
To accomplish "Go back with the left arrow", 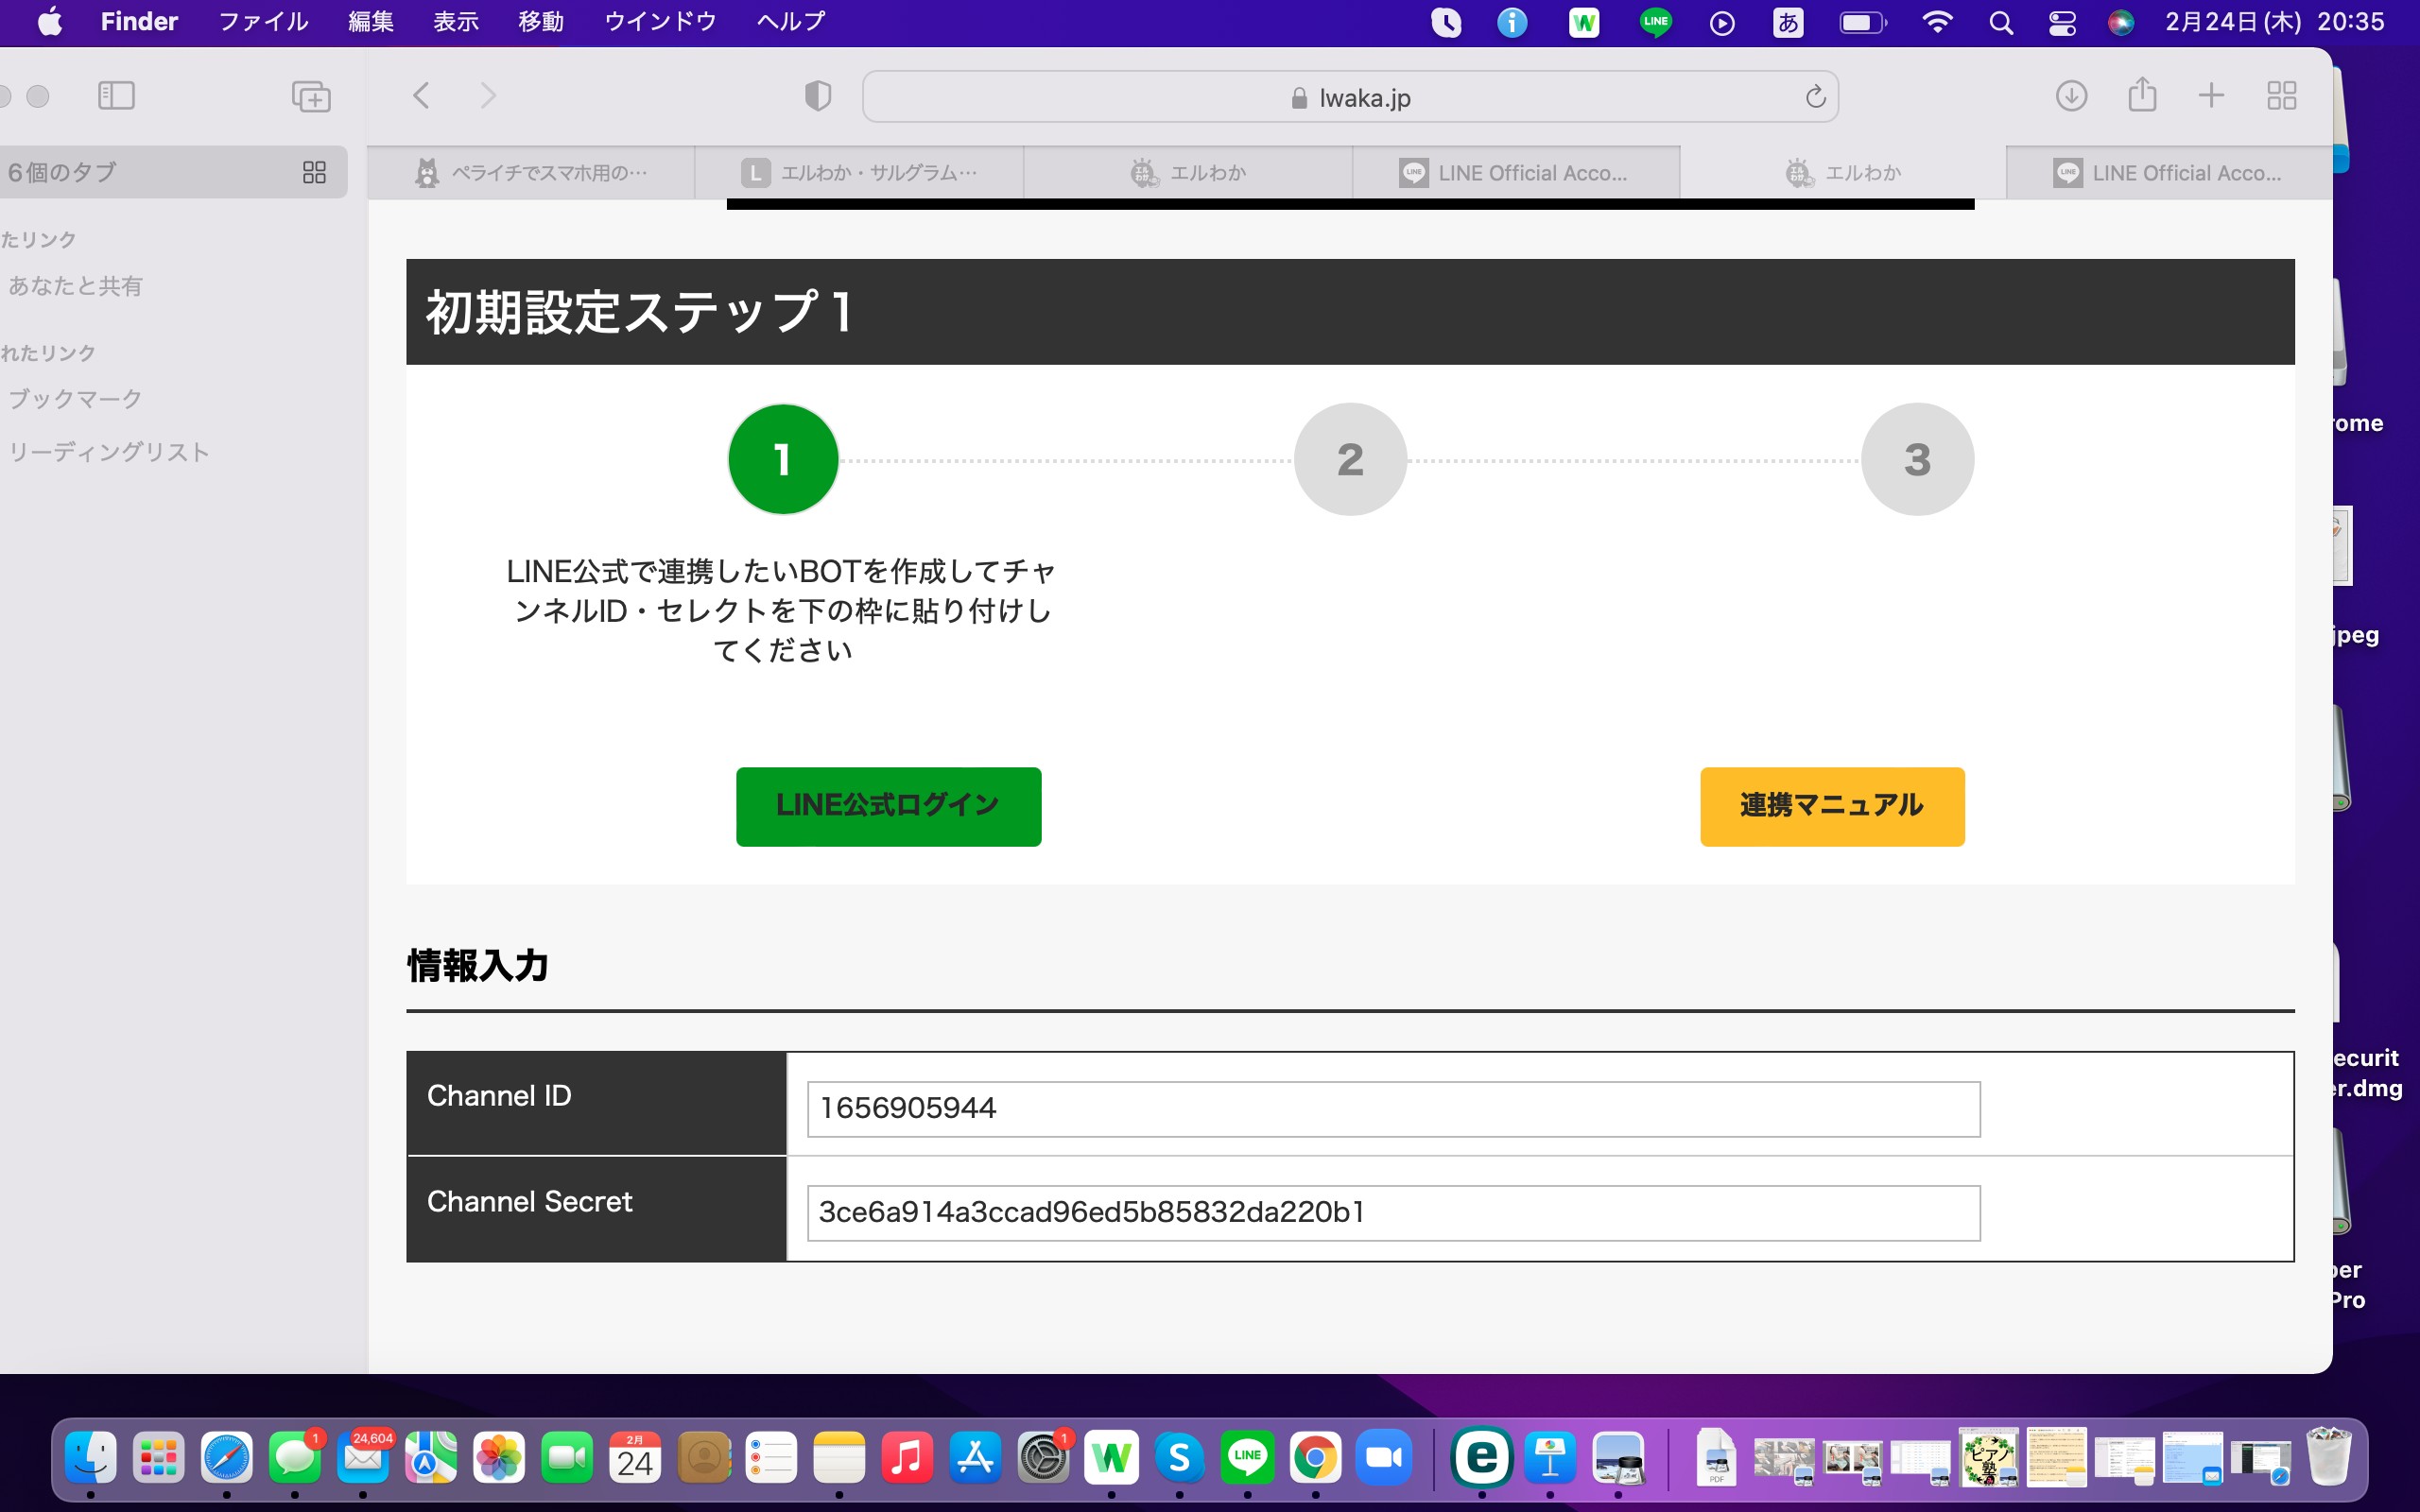I will [421, 96].
